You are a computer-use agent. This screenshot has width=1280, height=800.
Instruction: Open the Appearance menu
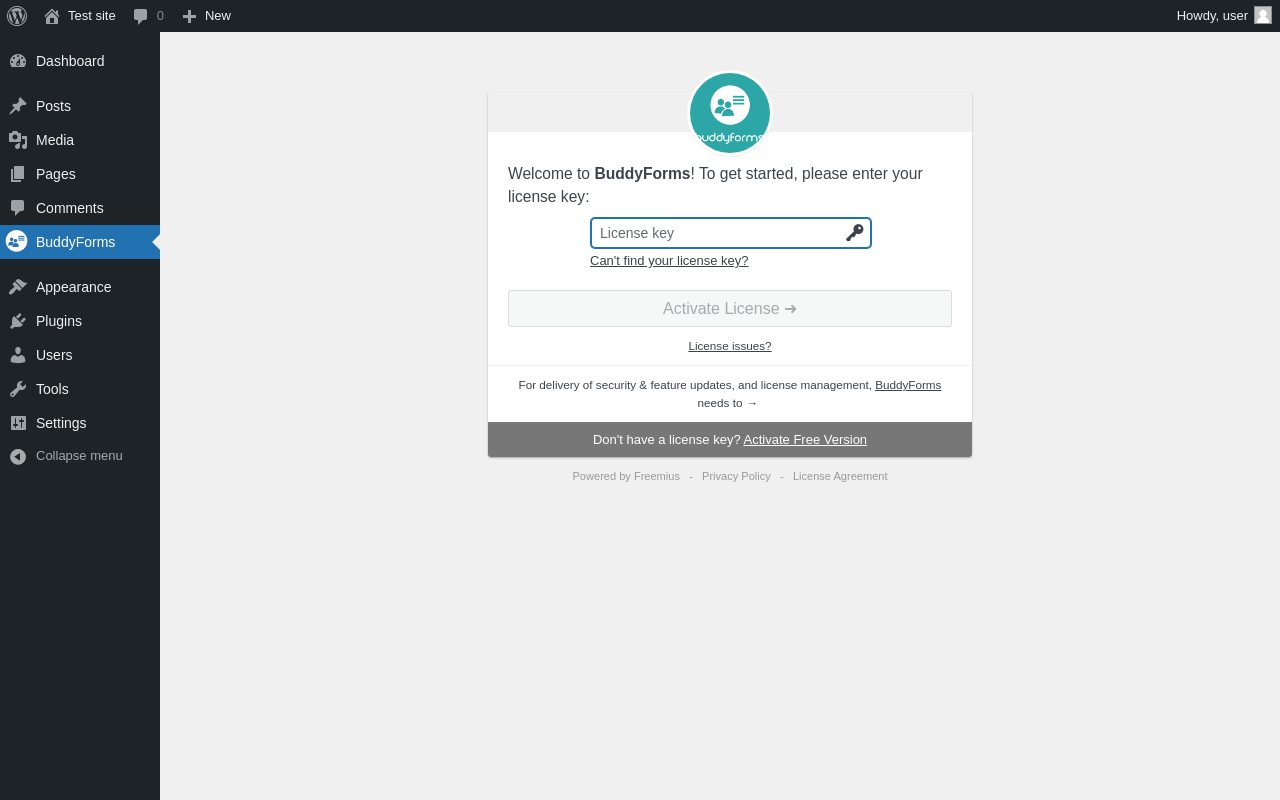tap(80, 287)
